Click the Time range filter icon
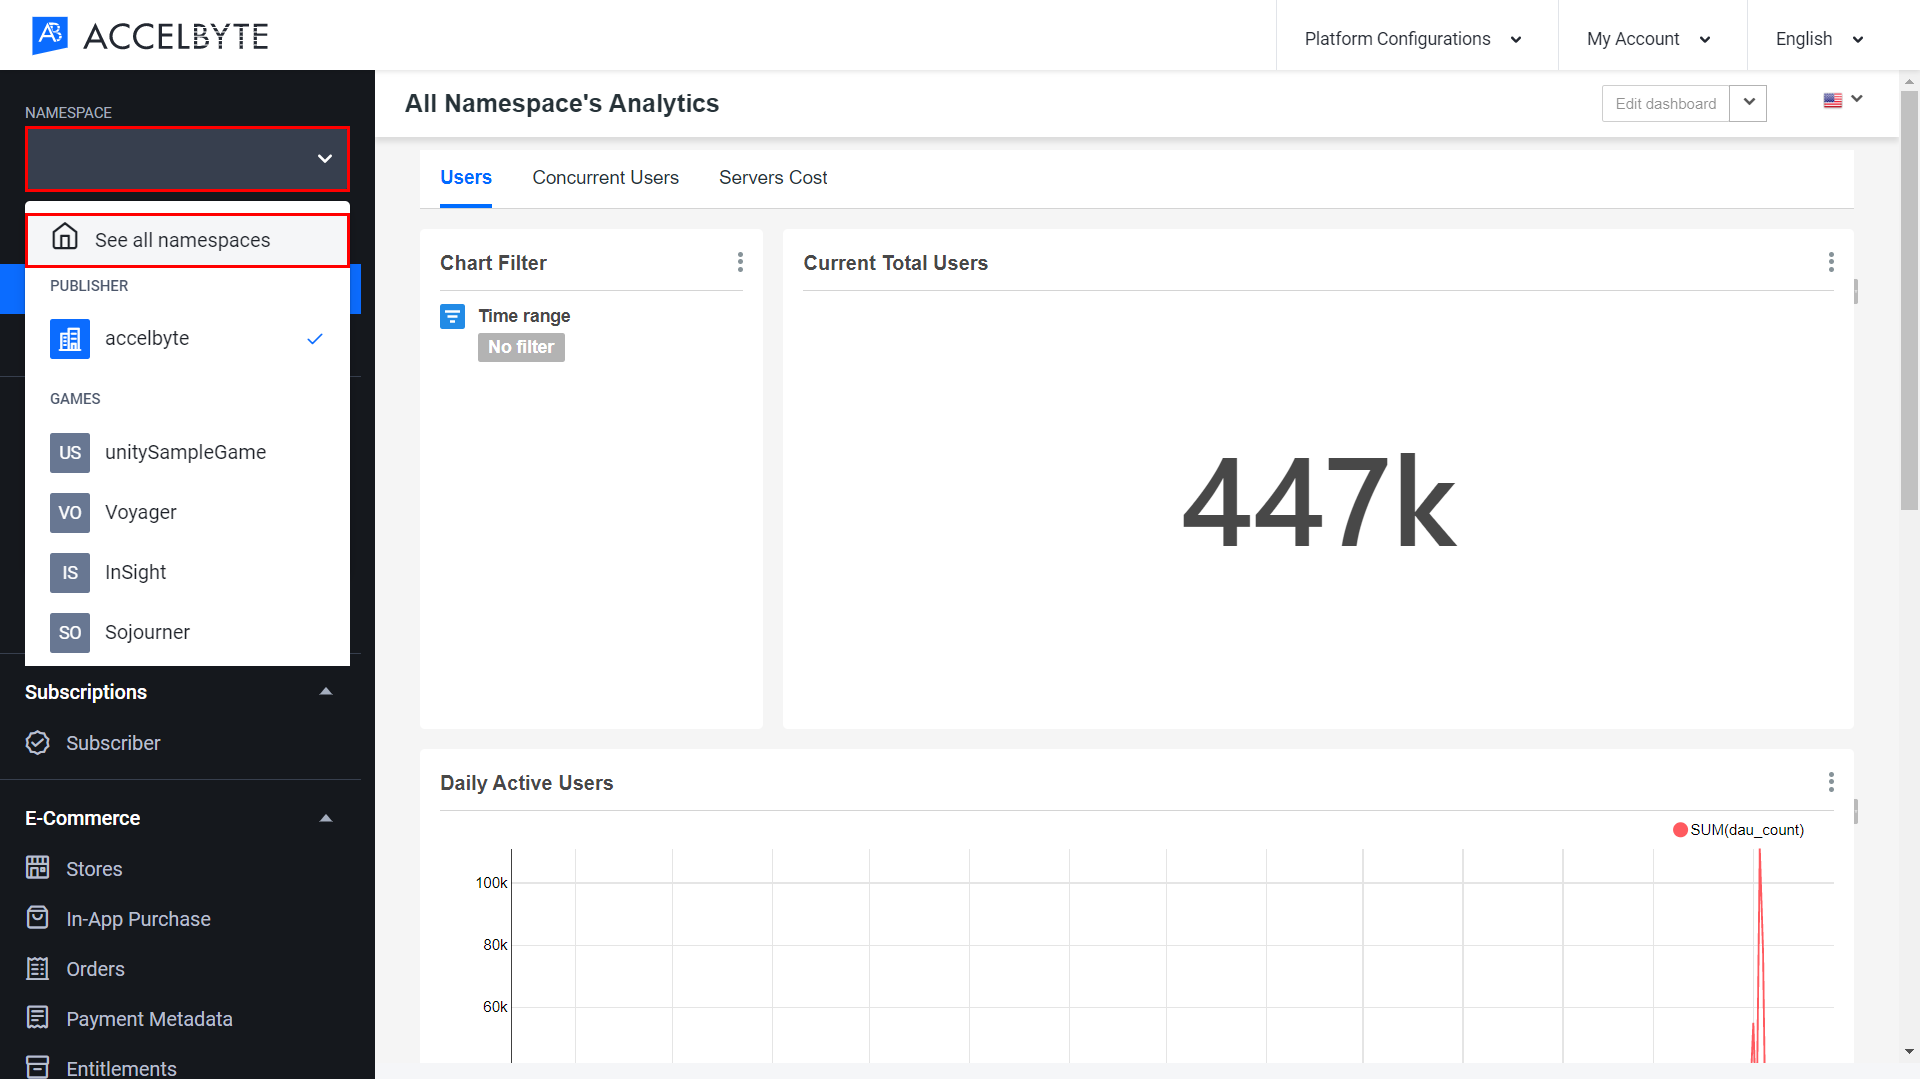 tap(453, 317)
